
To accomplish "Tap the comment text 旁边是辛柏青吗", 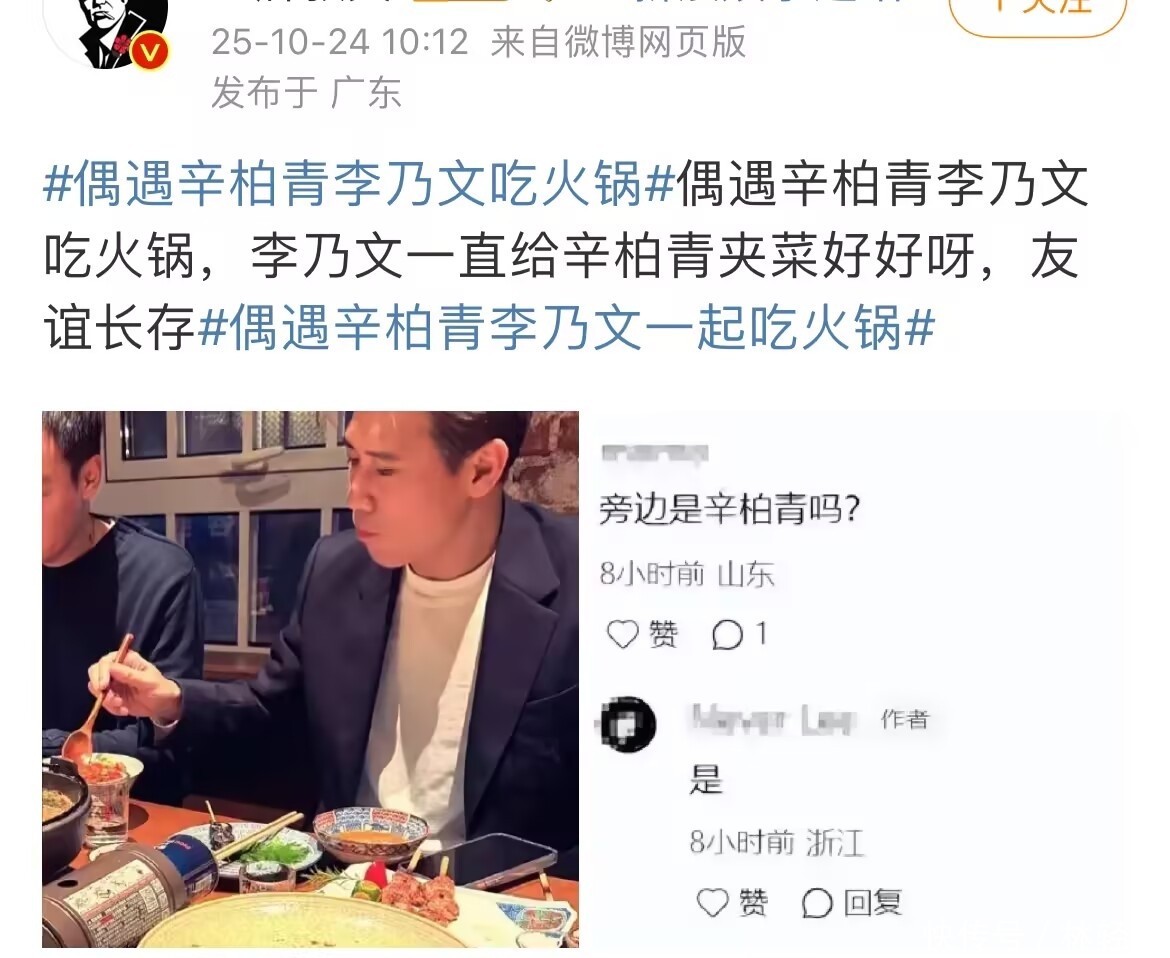I will point(730,510).
